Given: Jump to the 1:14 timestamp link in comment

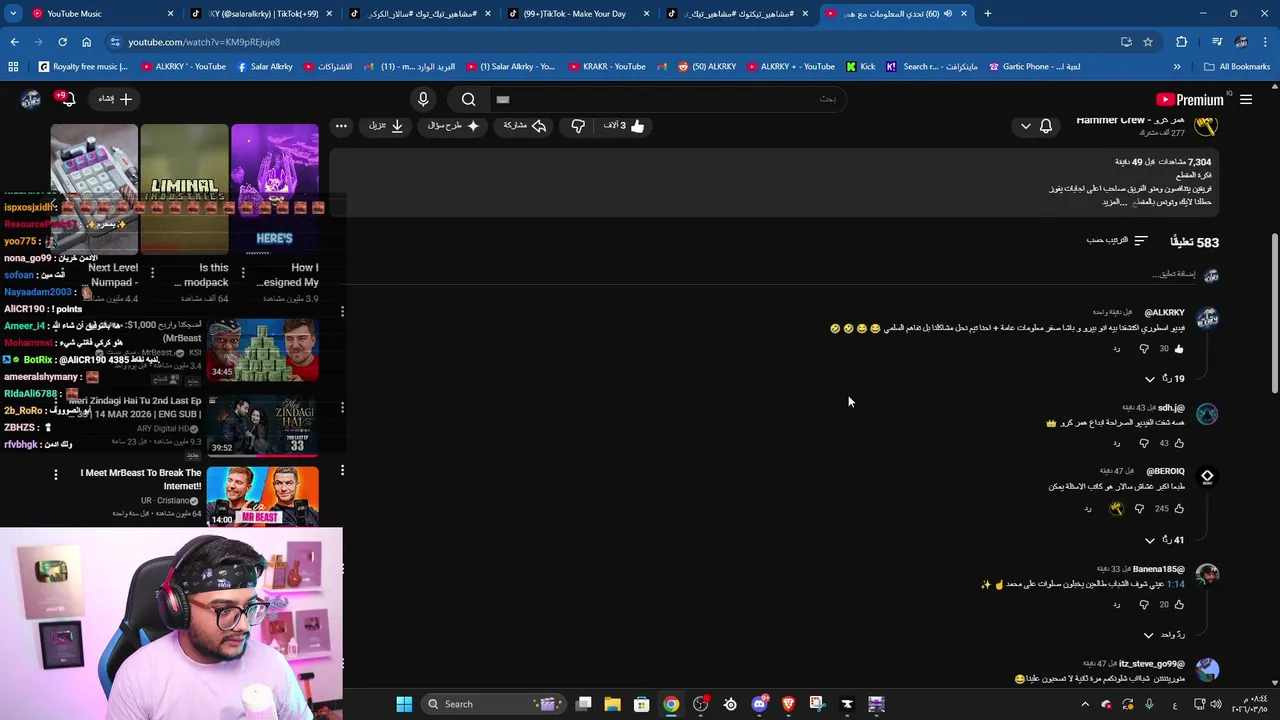Looking at the screenshot, I should tap(1175, 584).
